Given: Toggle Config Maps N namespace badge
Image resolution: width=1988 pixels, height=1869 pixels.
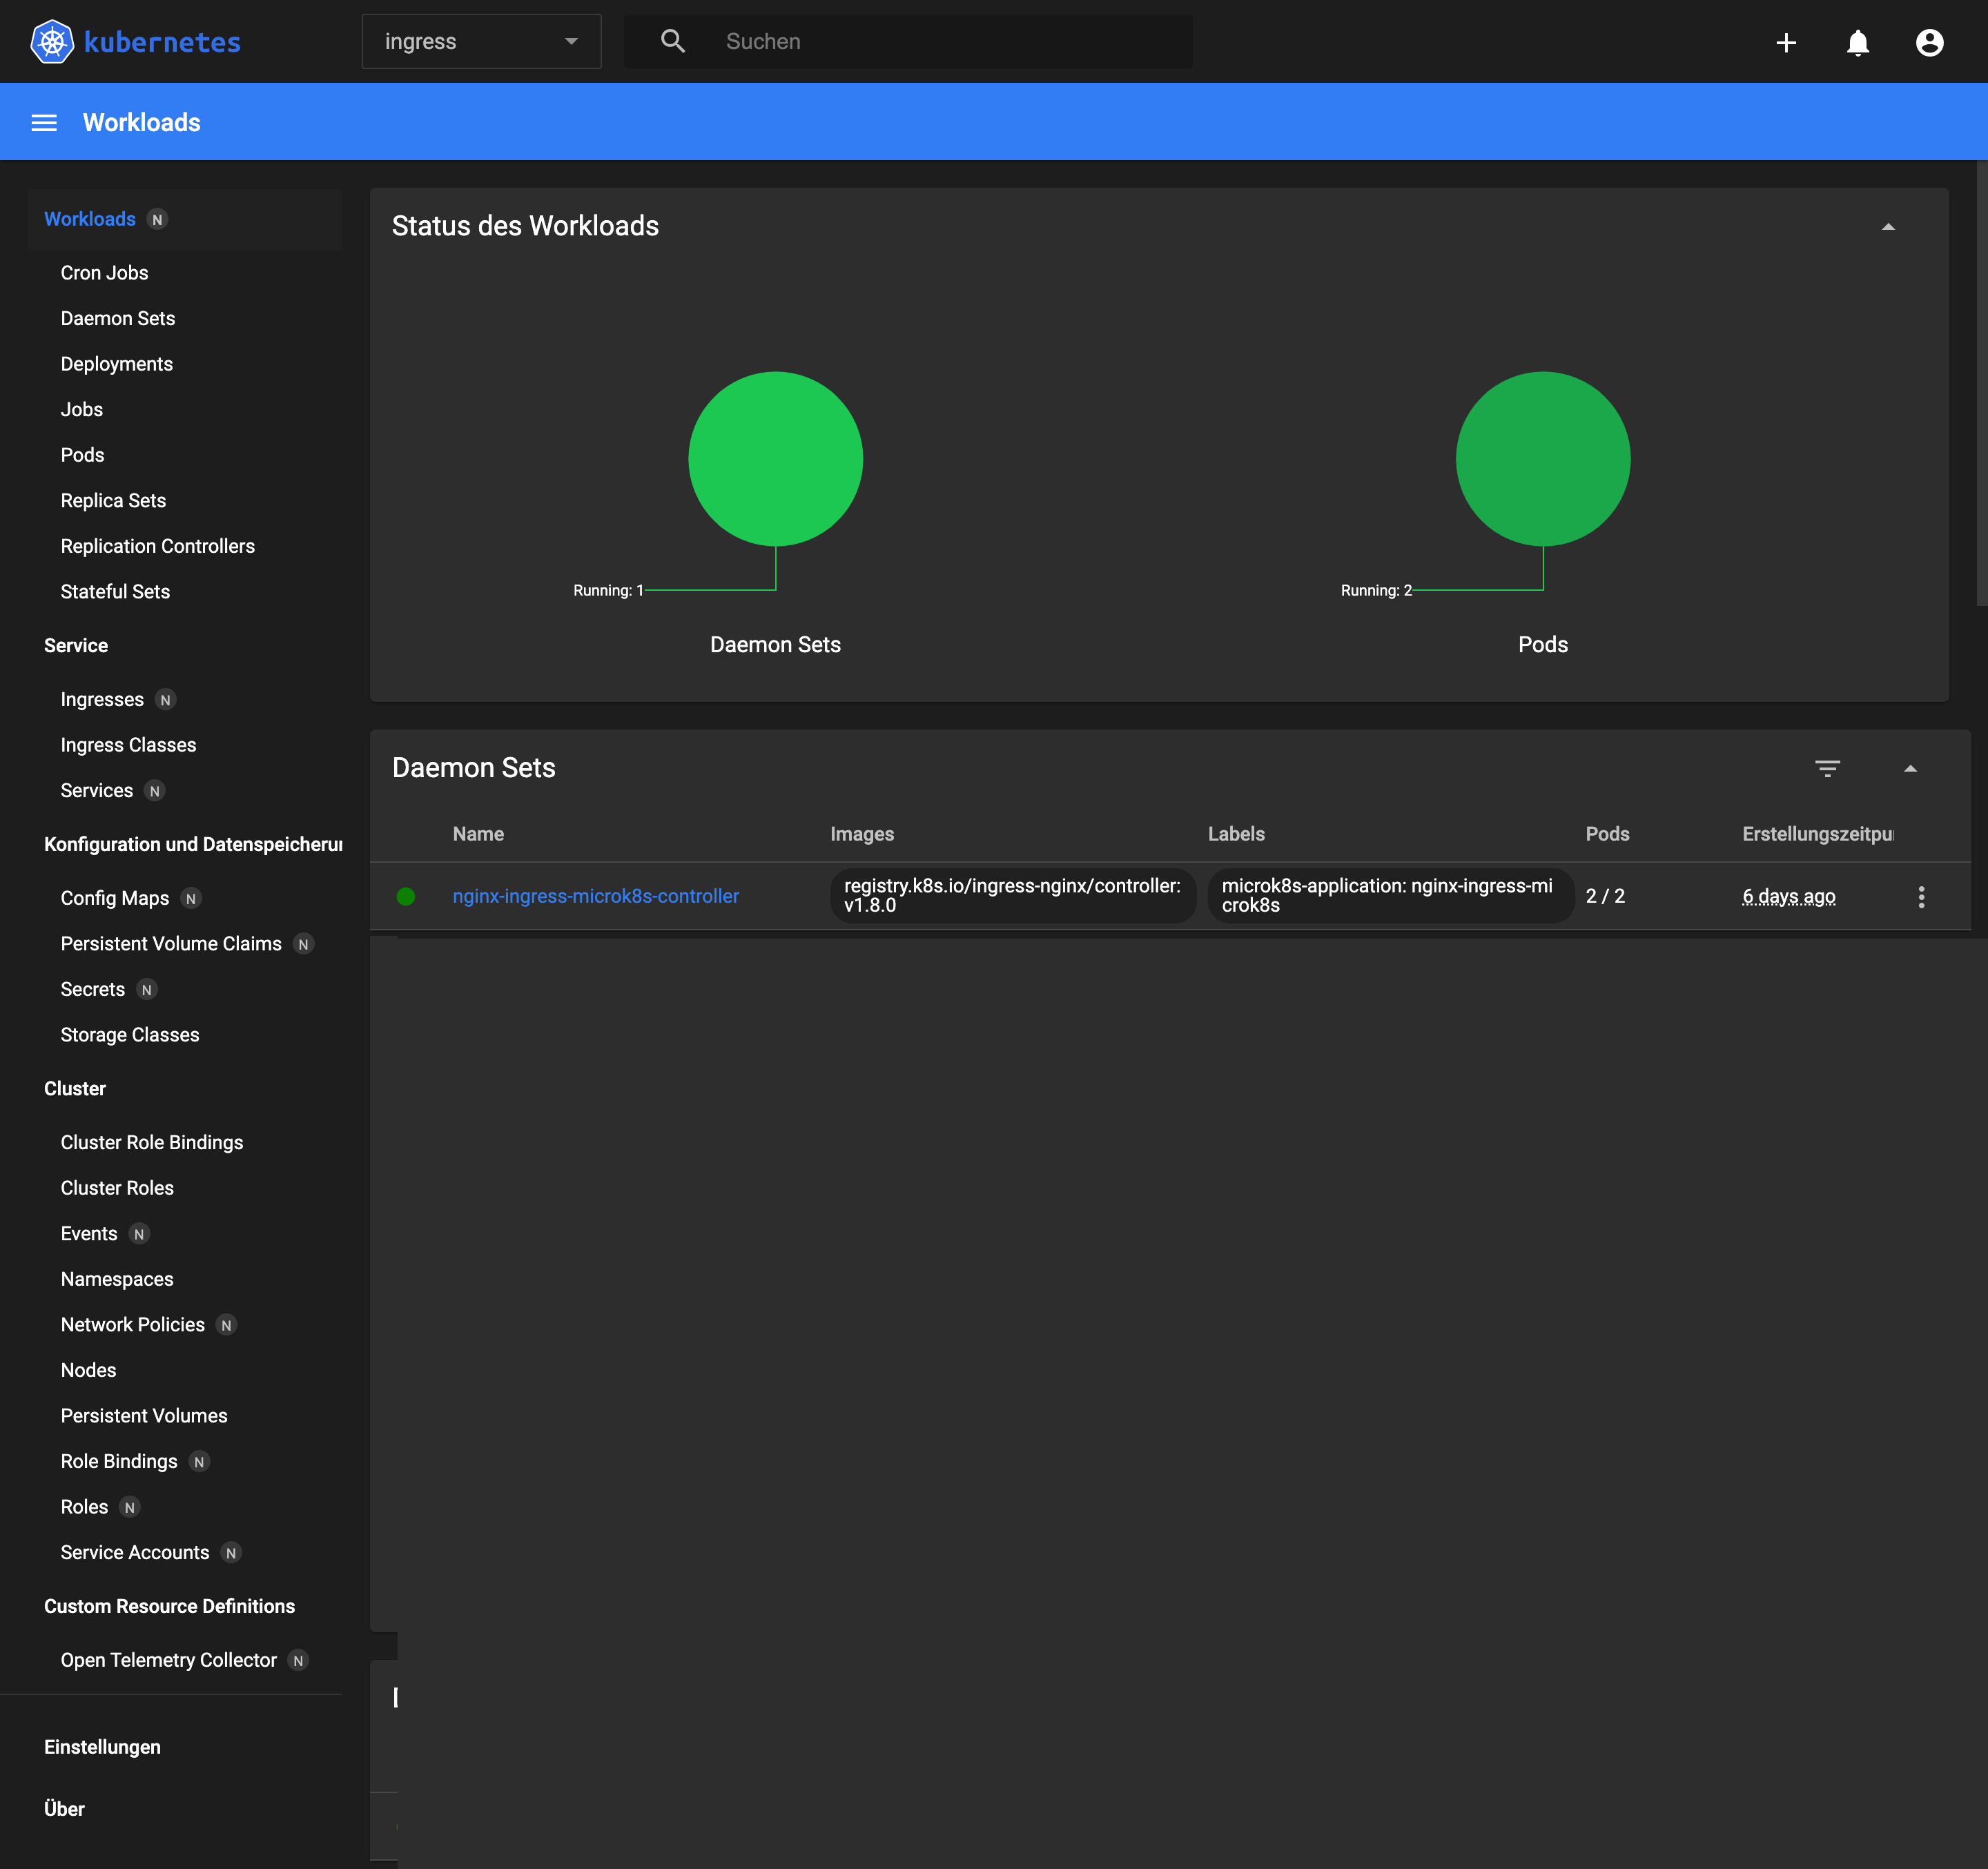Looking at the screenshot, I should point(191,898).
